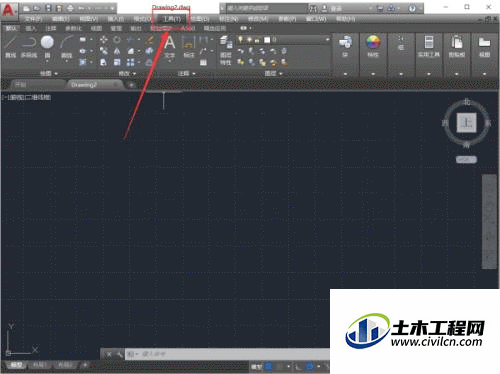Select the Move tool in Modify panel
The height and width of the screenshot is (374, 500).
(x=104, y=40)
